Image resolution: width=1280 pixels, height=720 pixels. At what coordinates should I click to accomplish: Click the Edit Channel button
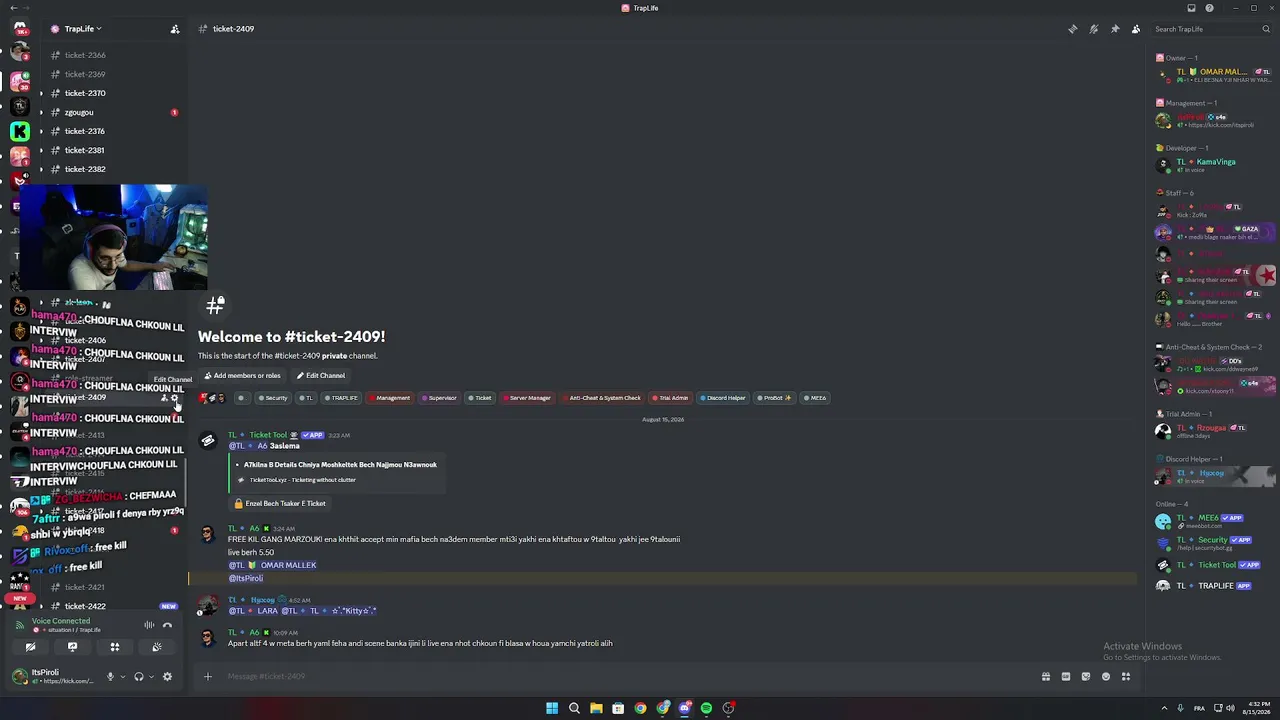point(321,376)
